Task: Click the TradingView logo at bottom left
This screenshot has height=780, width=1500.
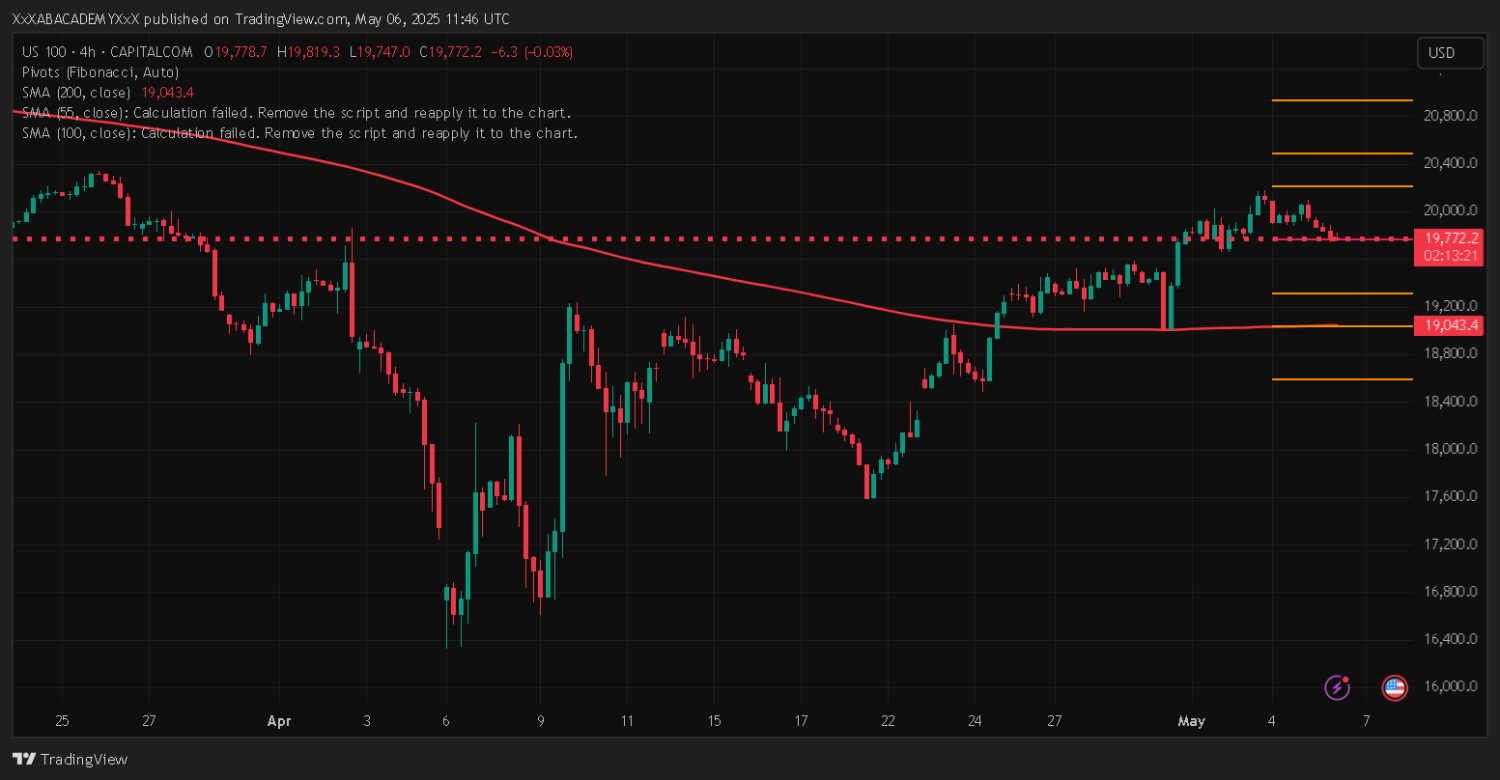Action: coord(70,759)
